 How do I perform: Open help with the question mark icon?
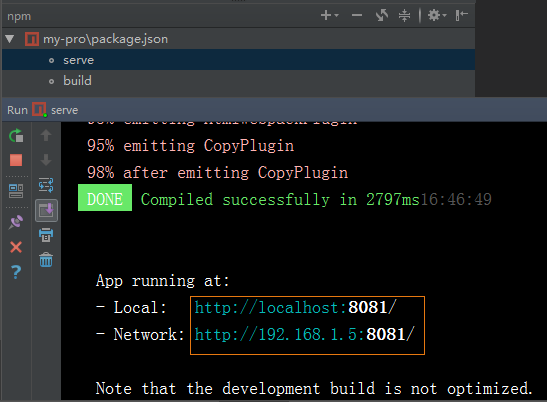[16, 272]
